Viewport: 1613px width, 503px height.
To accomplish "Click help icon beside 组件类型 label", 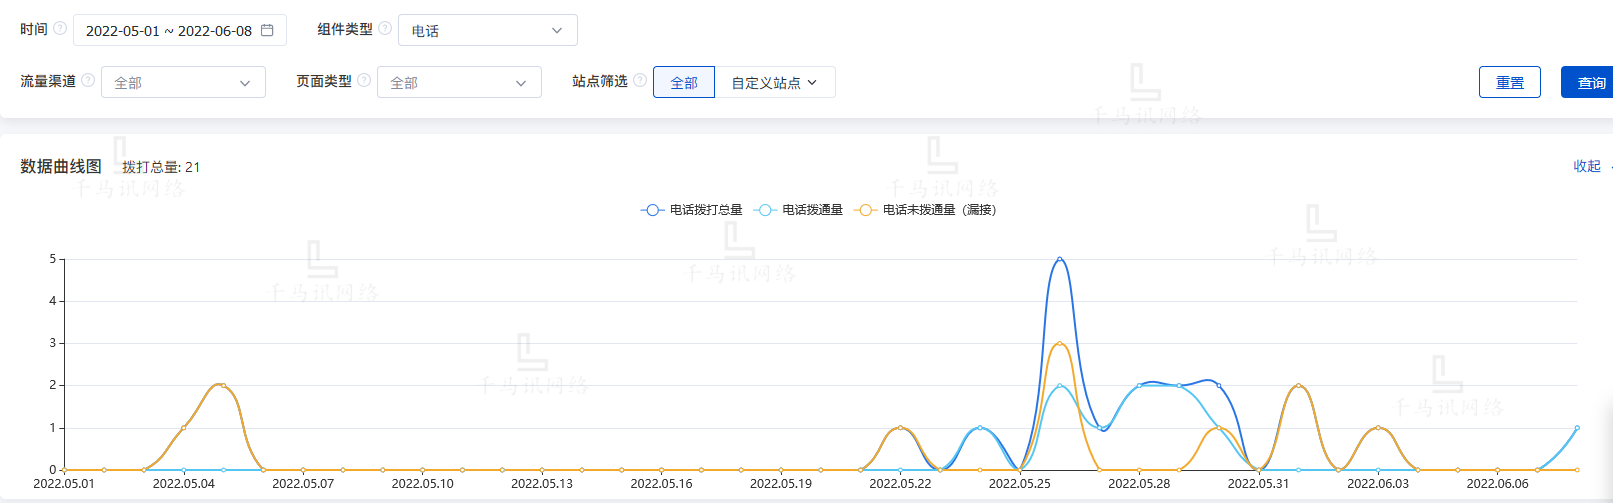I will [x=385, y=29].
